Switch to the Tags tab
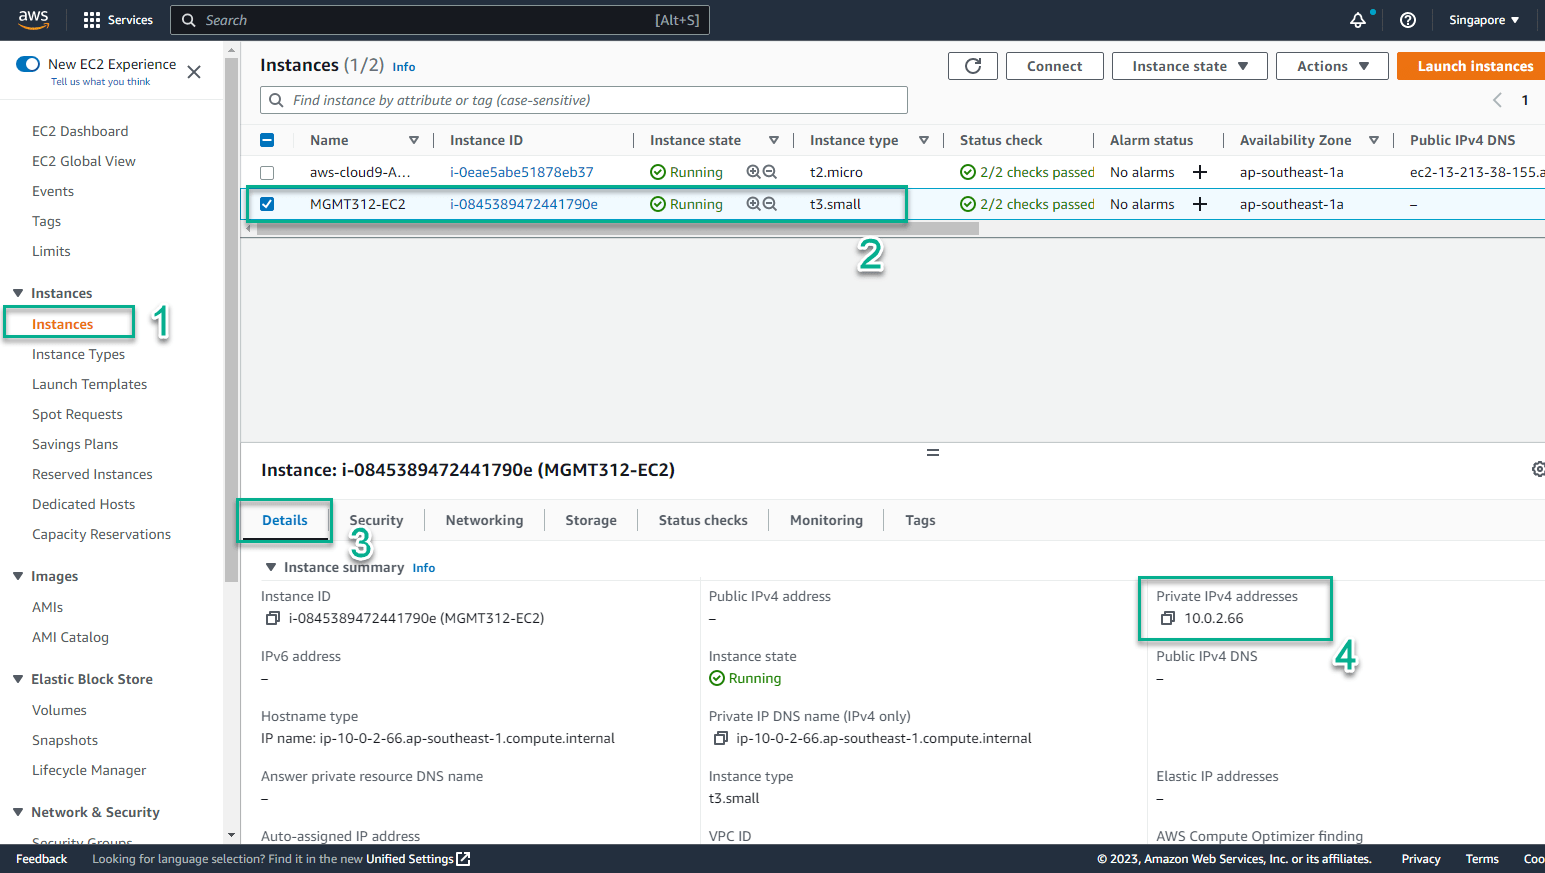The width and height of the screenshot is (1545, 873). pyautogui.click(x=920, y=520)
